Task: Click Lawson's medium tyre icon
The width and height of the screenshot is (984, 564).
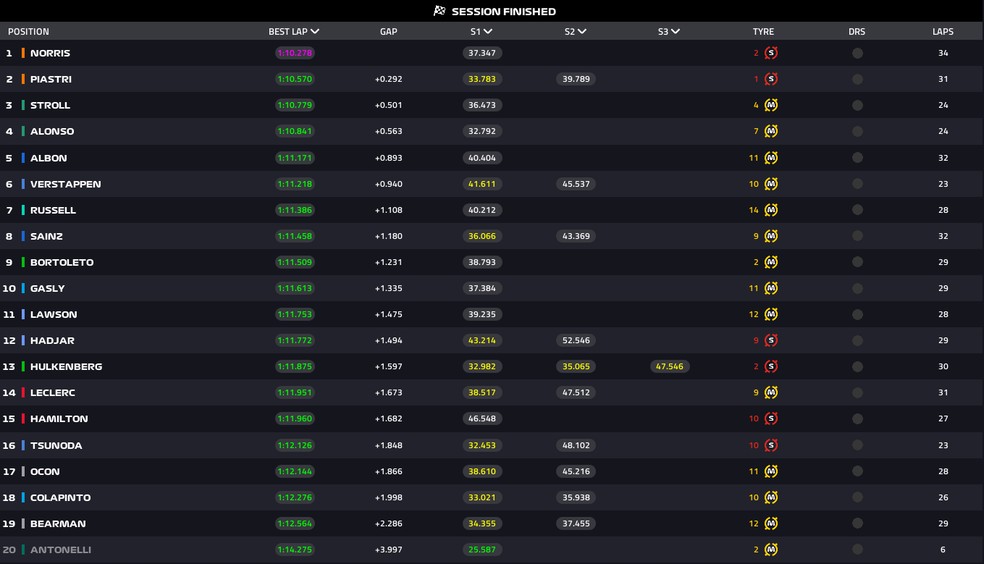Action: tap(771, 314)
